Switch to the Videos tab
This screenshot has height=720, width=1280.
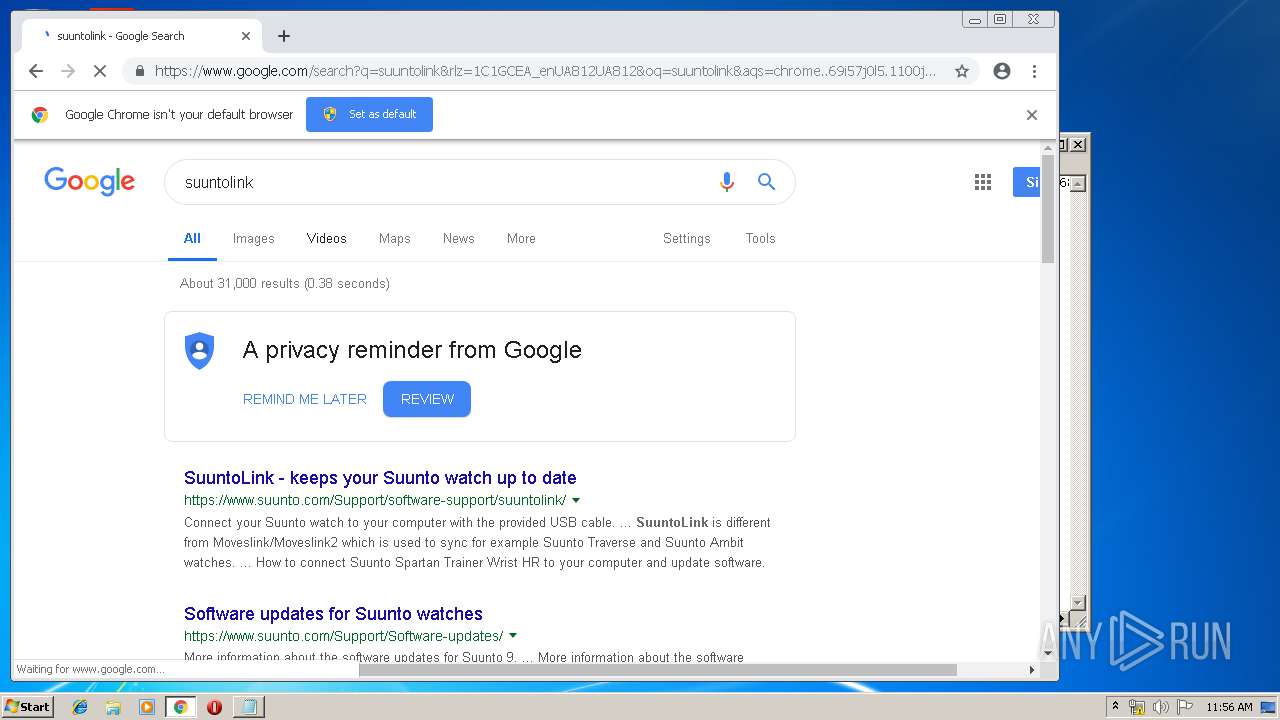[327, 238]
